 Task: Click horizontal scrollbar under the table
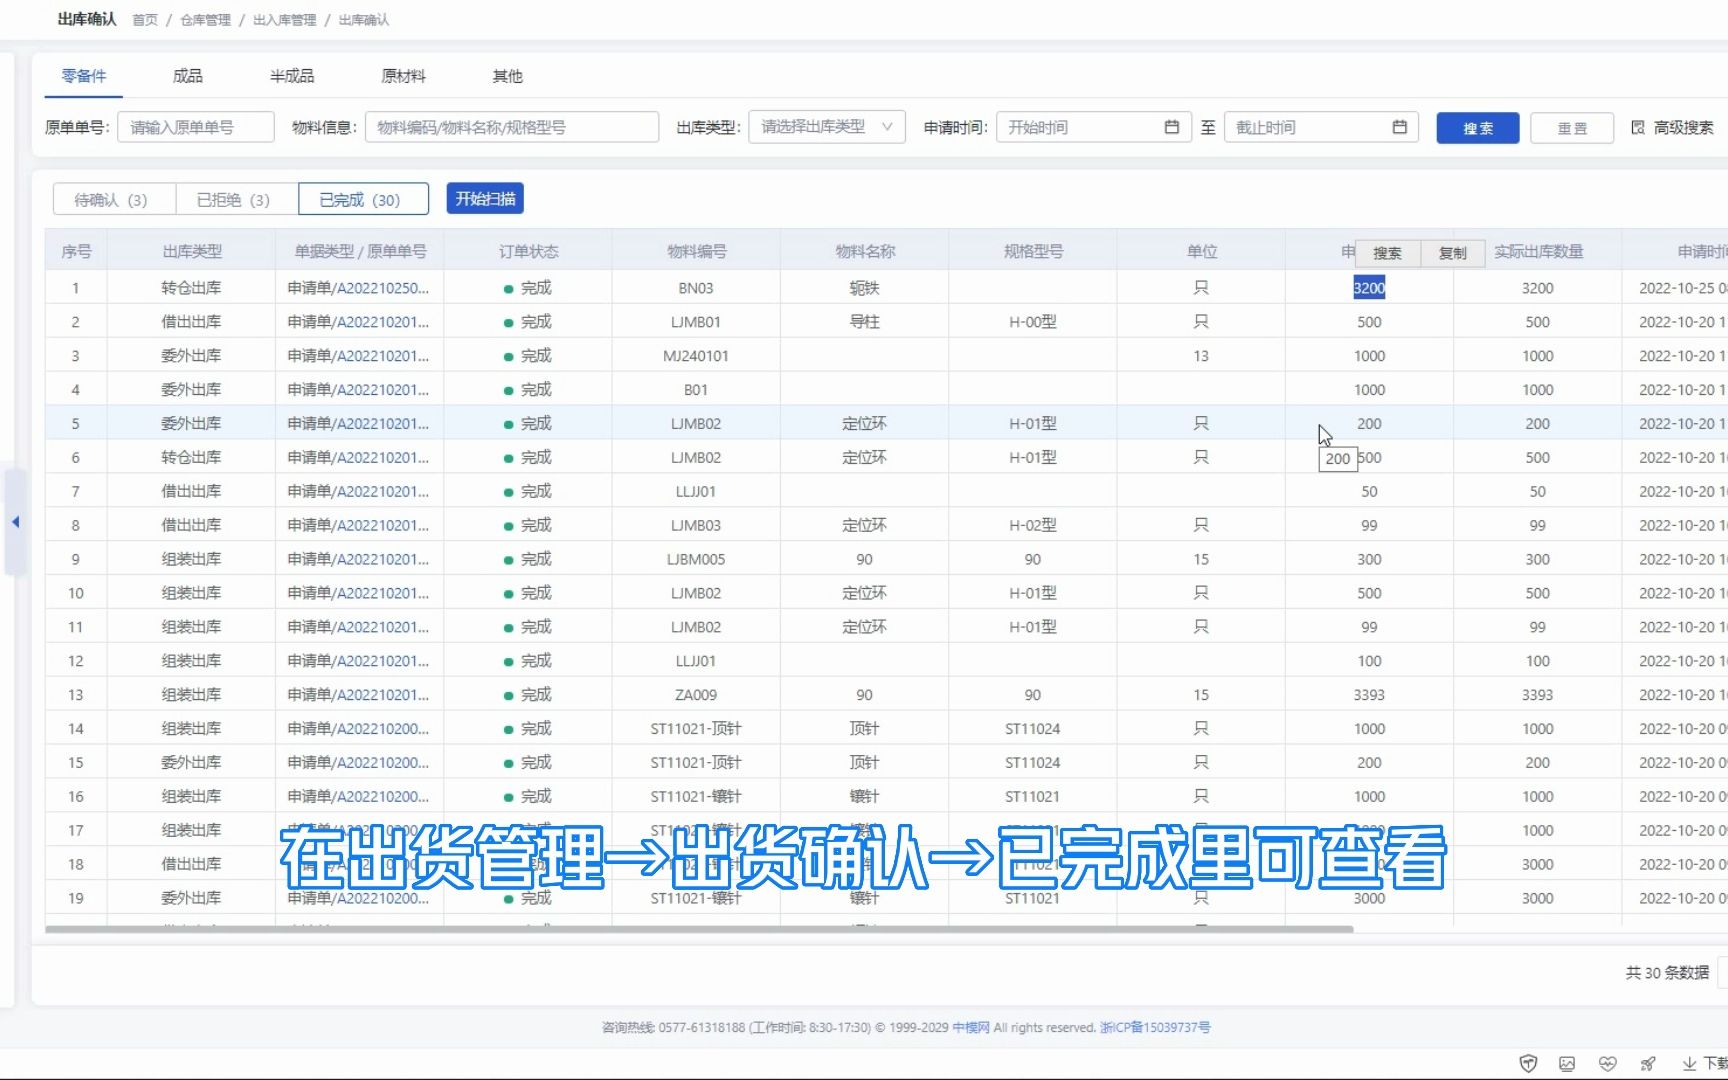click(x=699, y=929)
